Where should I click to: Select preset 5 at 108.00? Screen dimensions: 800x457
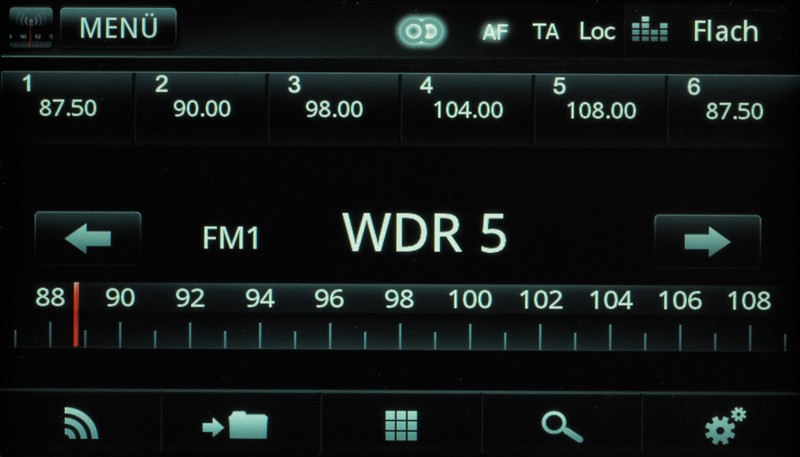[601, 111]
